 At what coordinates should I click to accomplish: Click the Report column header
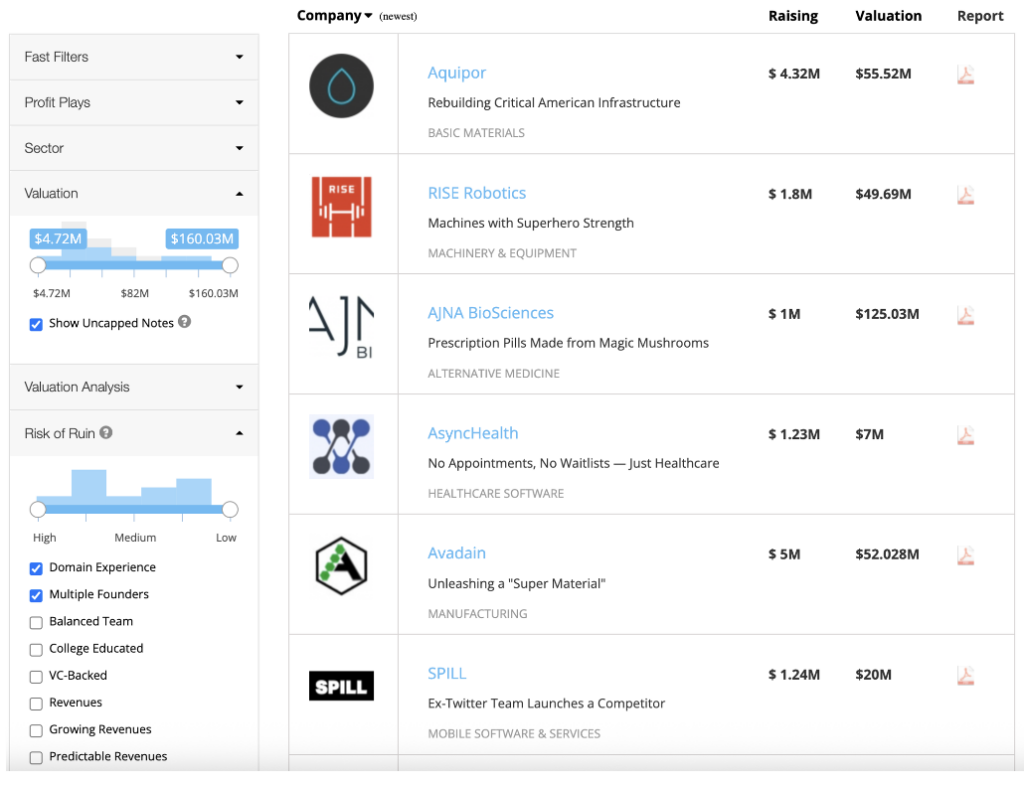click(x=980, y=16)
